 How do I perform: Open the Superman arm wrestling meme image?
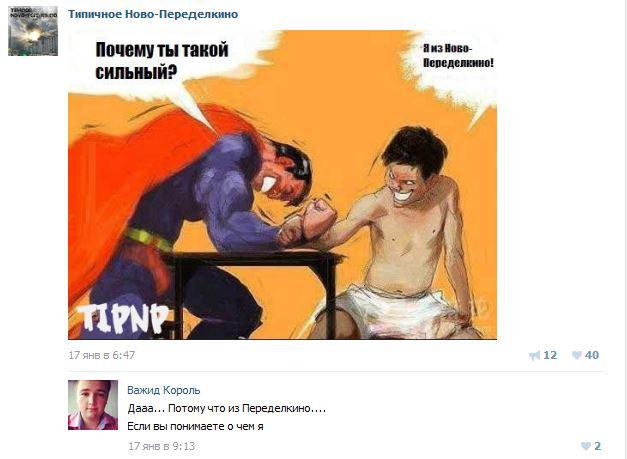pyautogui.click(x=282, y=185)
